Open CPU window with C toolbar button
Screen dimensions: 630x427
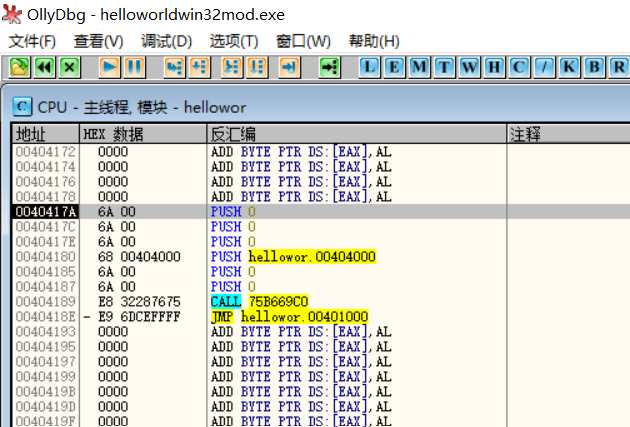[519, 67]
